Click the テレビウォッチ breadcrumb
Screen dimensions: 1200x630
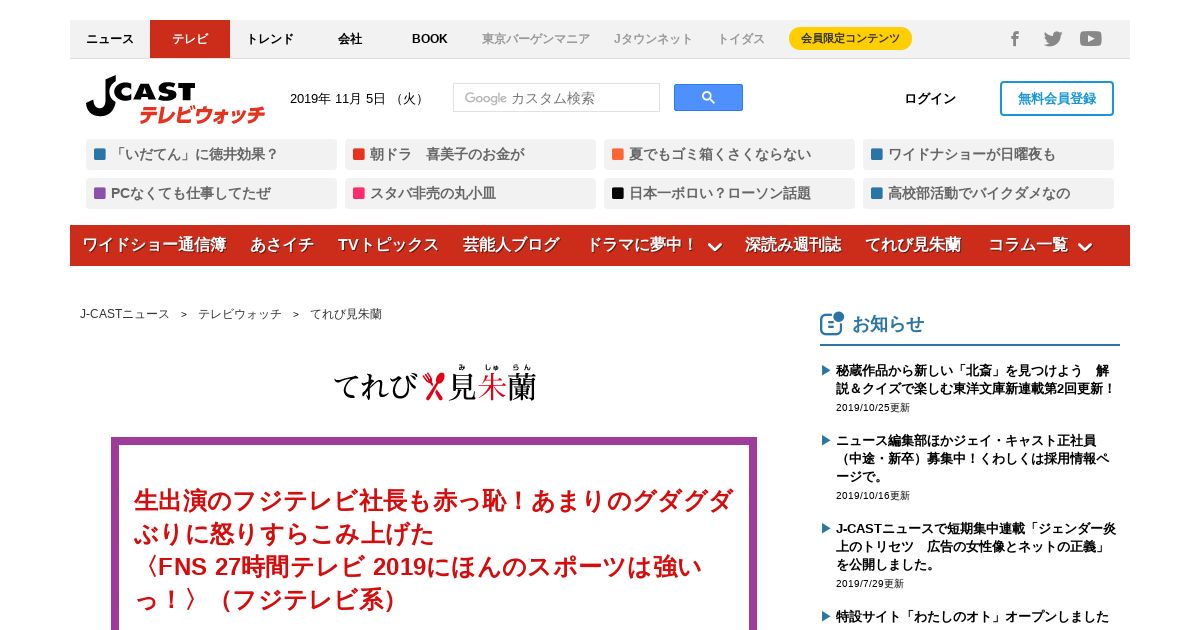click(240, 314)
